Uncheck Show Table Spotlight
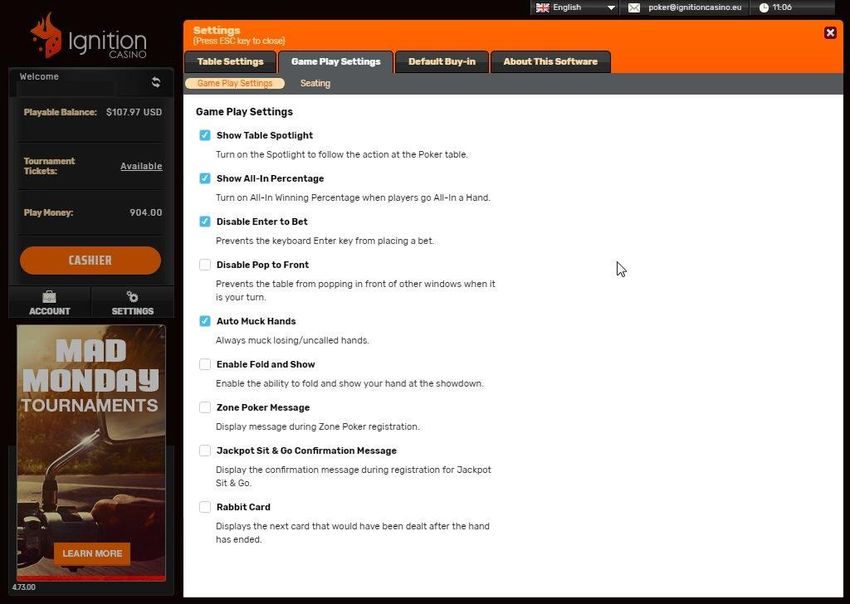Screen dimensions: 850x604 coord(205,135)
